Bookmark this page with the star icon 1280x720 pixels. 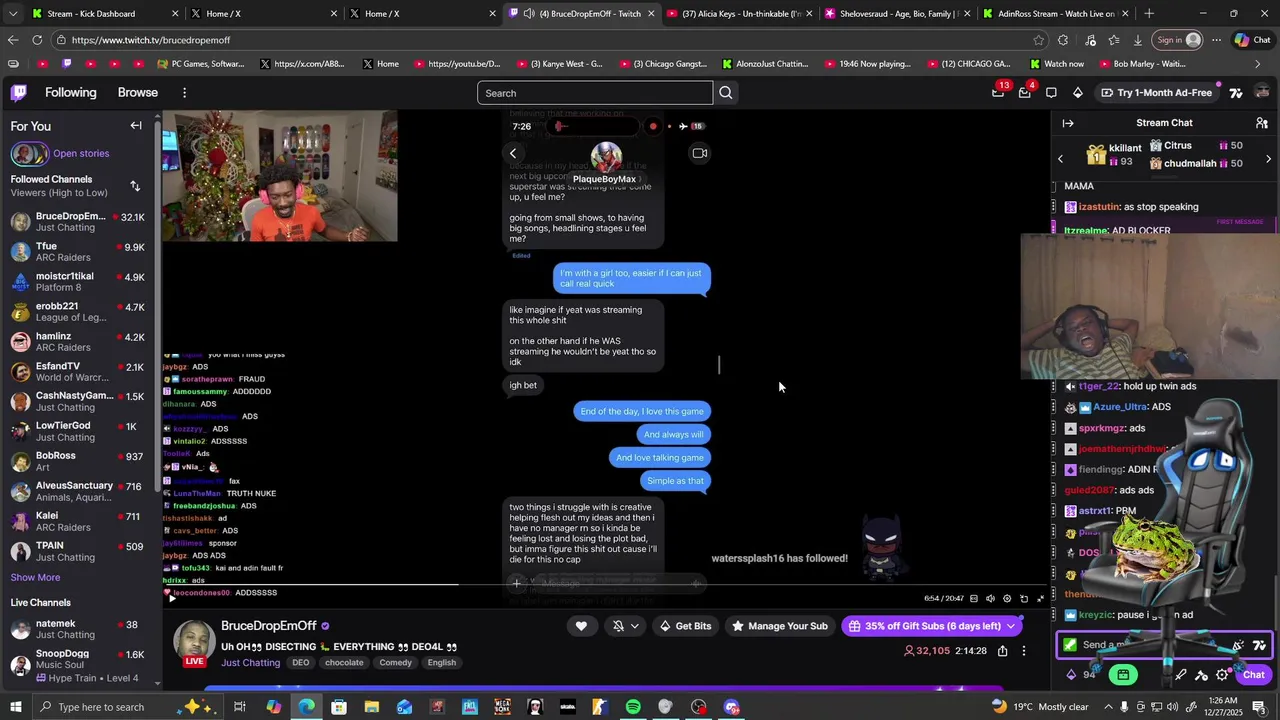pyautogui.click(x=1039, y=40)
